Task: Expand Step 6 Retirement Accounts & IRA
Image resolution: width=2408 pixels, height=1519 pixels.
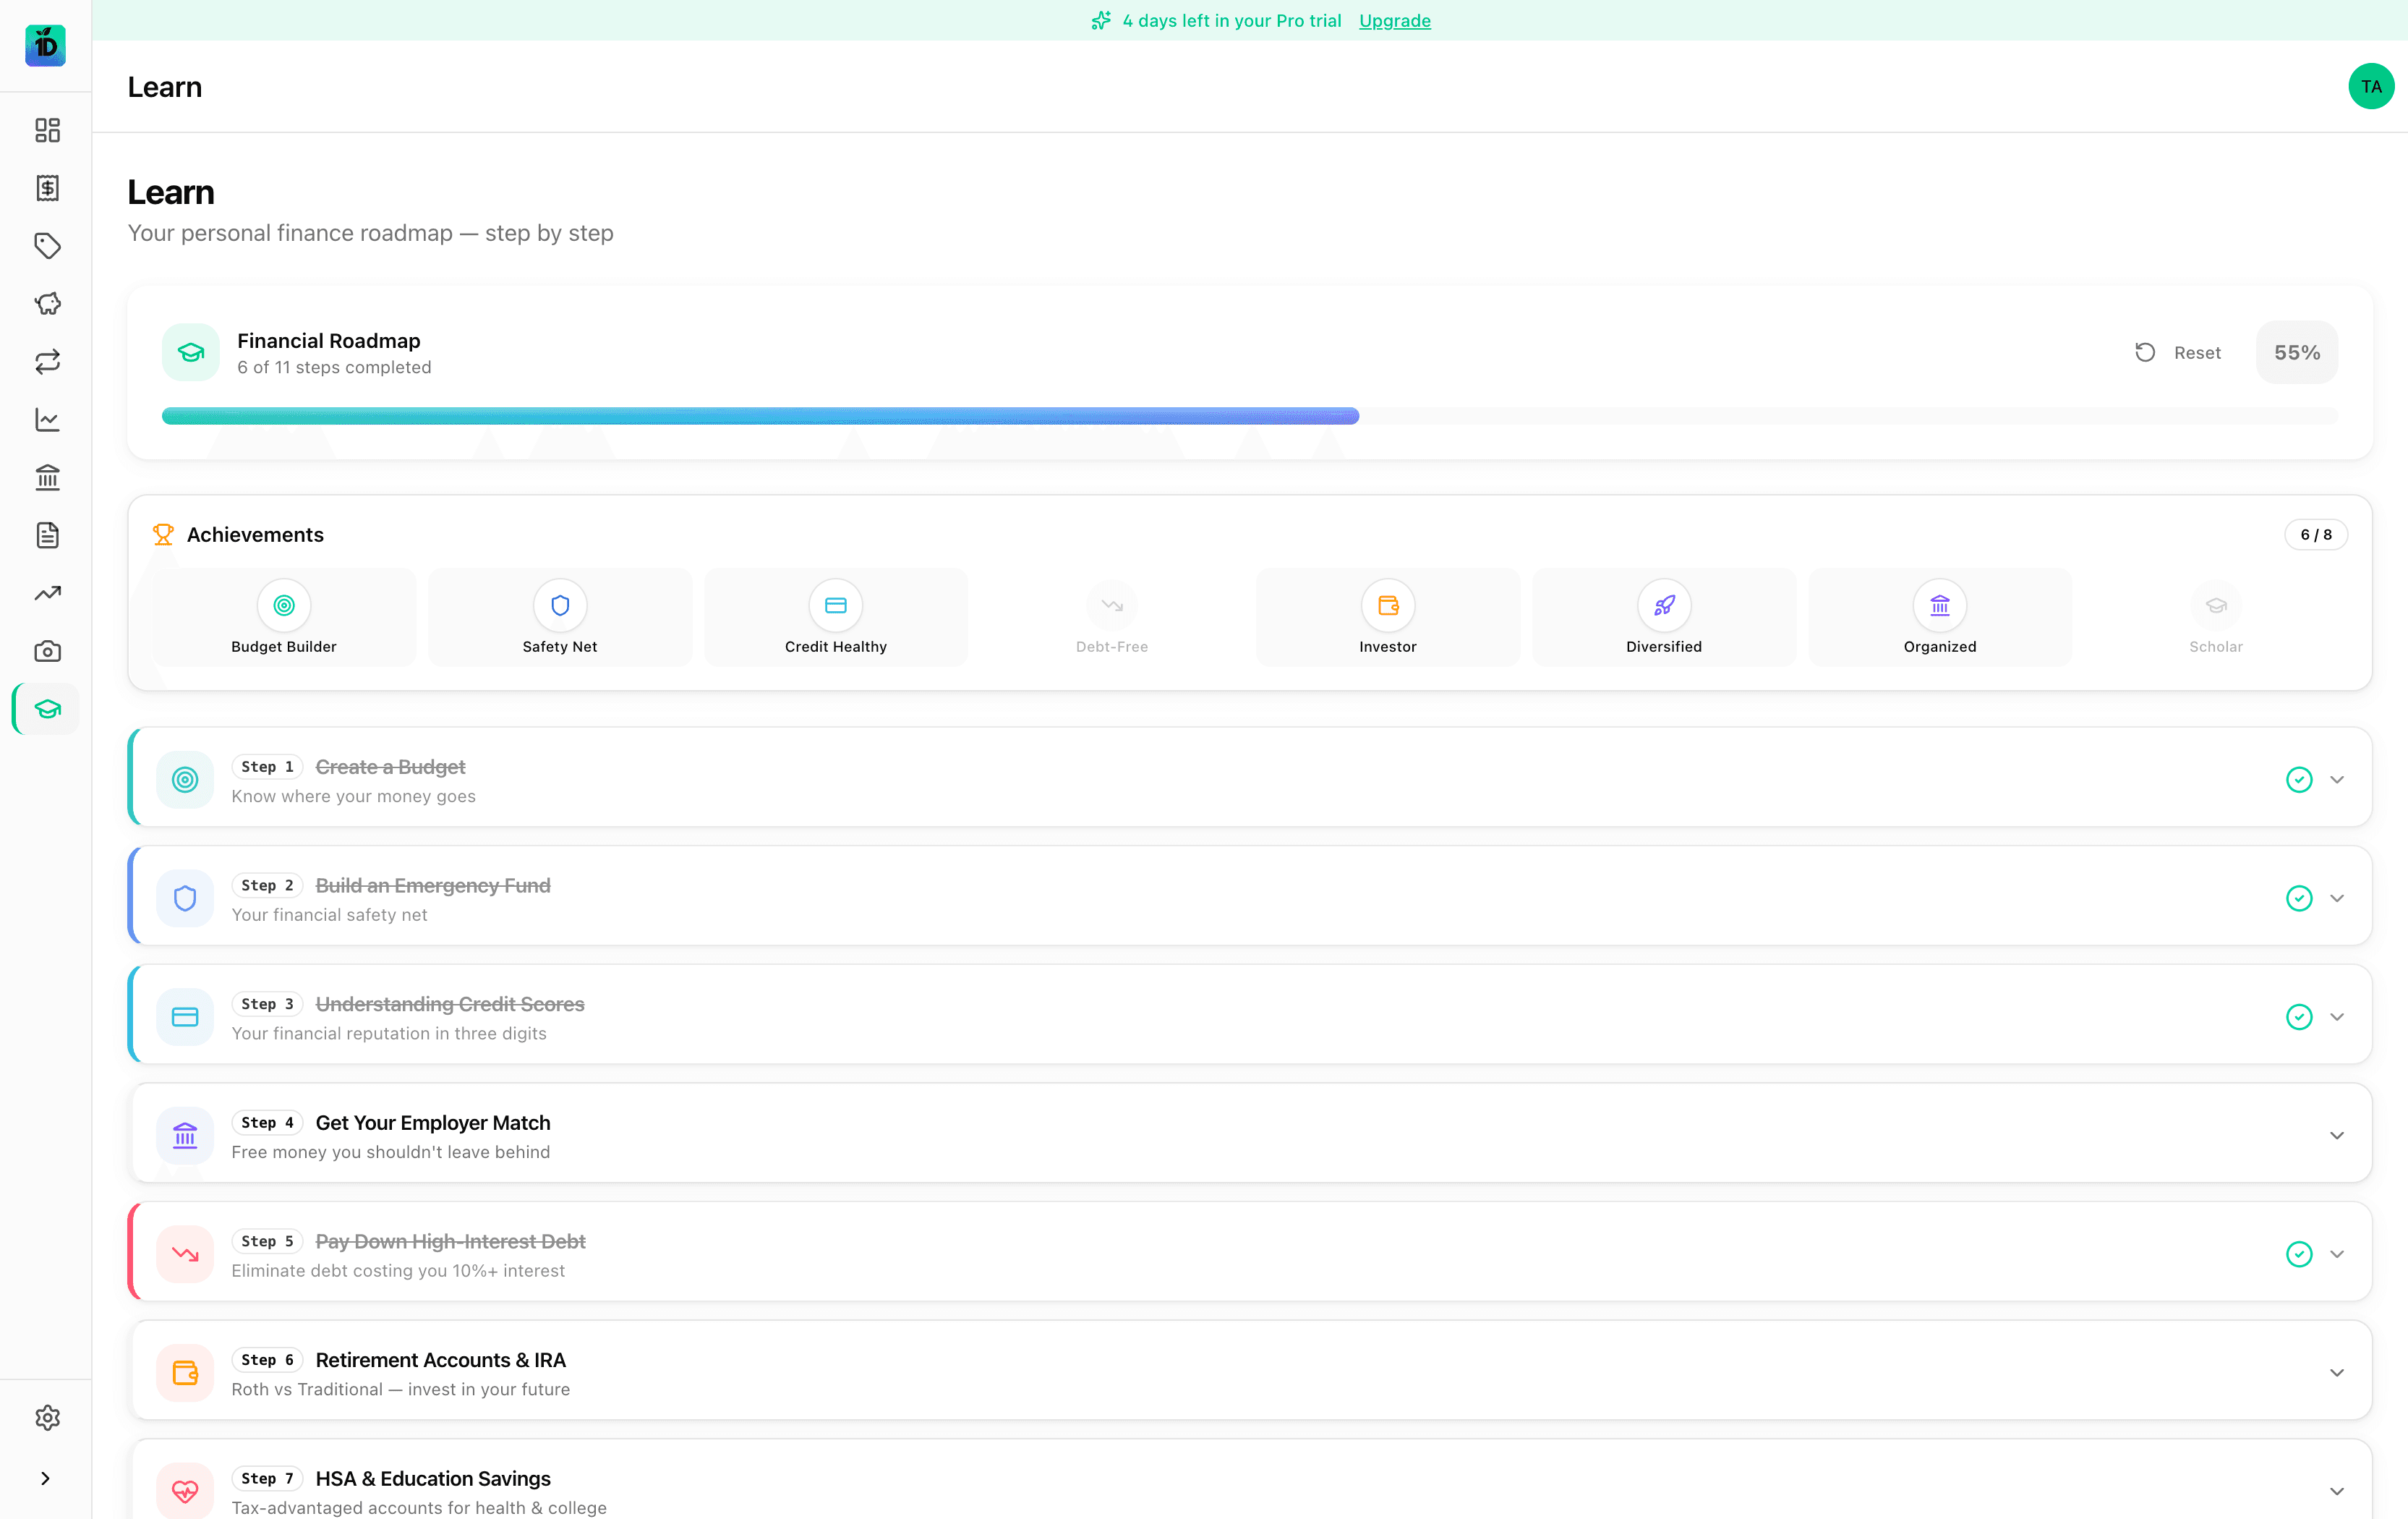Action: tap(2337, 1372)
